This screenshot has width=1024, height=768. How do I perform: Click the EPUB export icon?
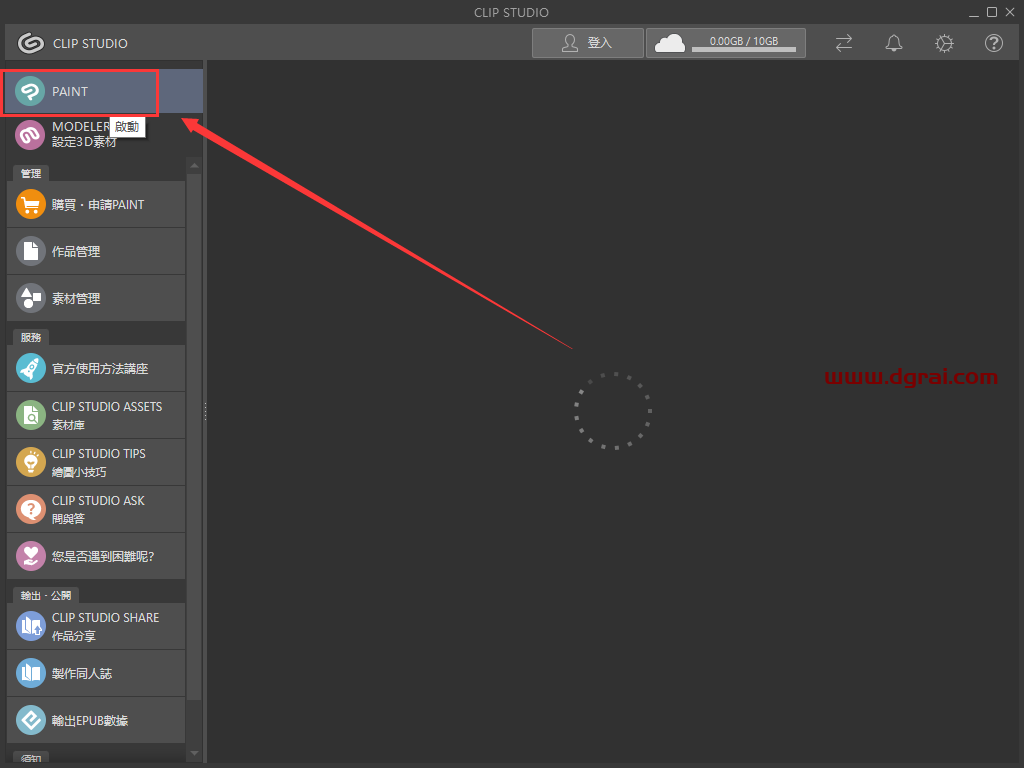(31, 720)
